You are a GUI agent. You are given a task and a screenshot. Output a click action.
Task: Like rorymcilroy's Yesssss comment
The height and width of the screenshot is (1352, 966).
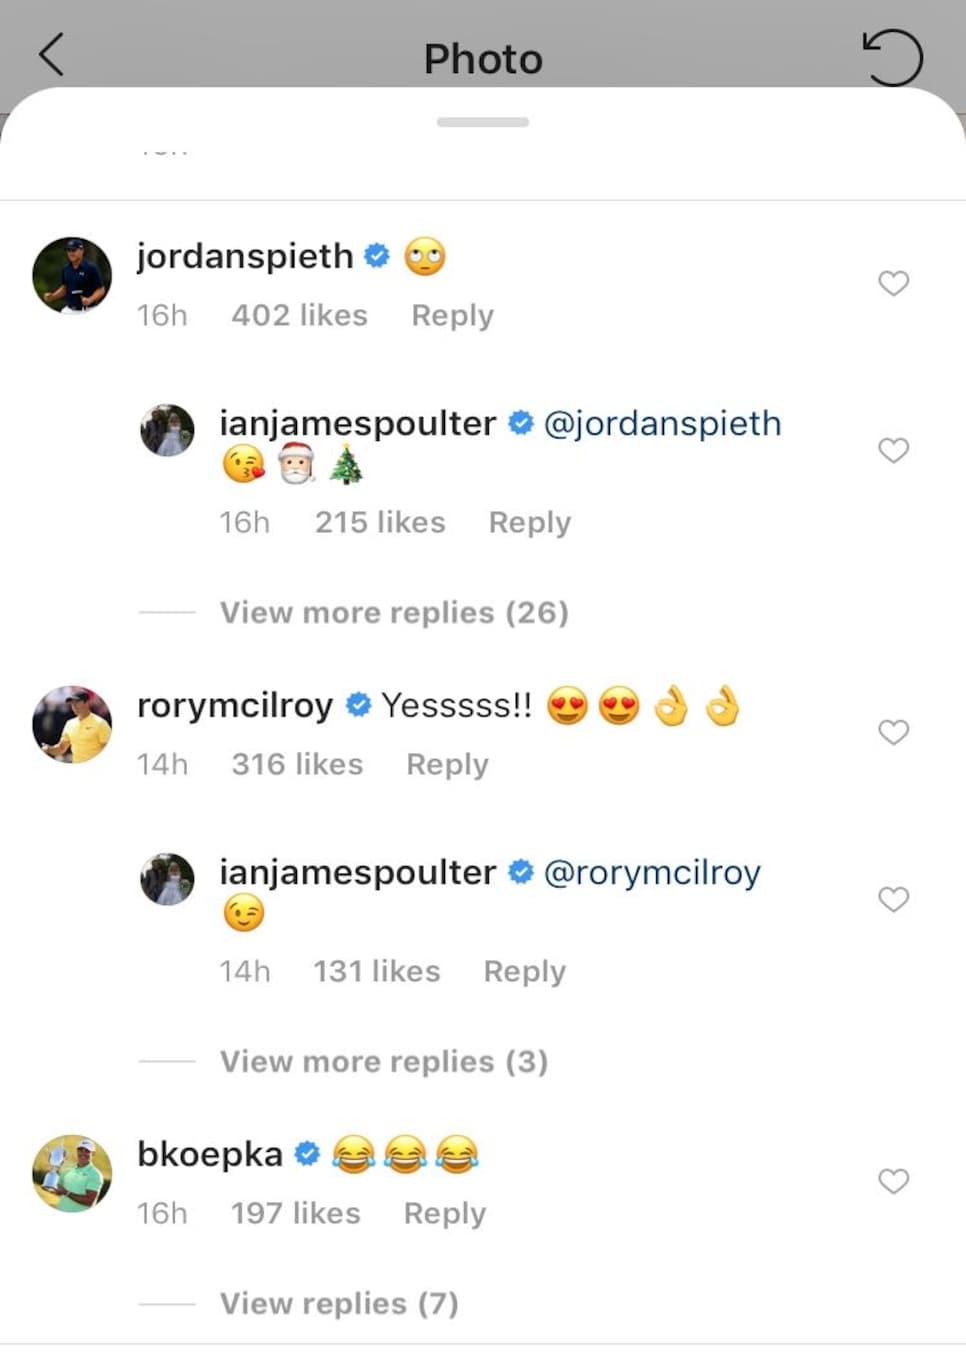click(893, 732)
